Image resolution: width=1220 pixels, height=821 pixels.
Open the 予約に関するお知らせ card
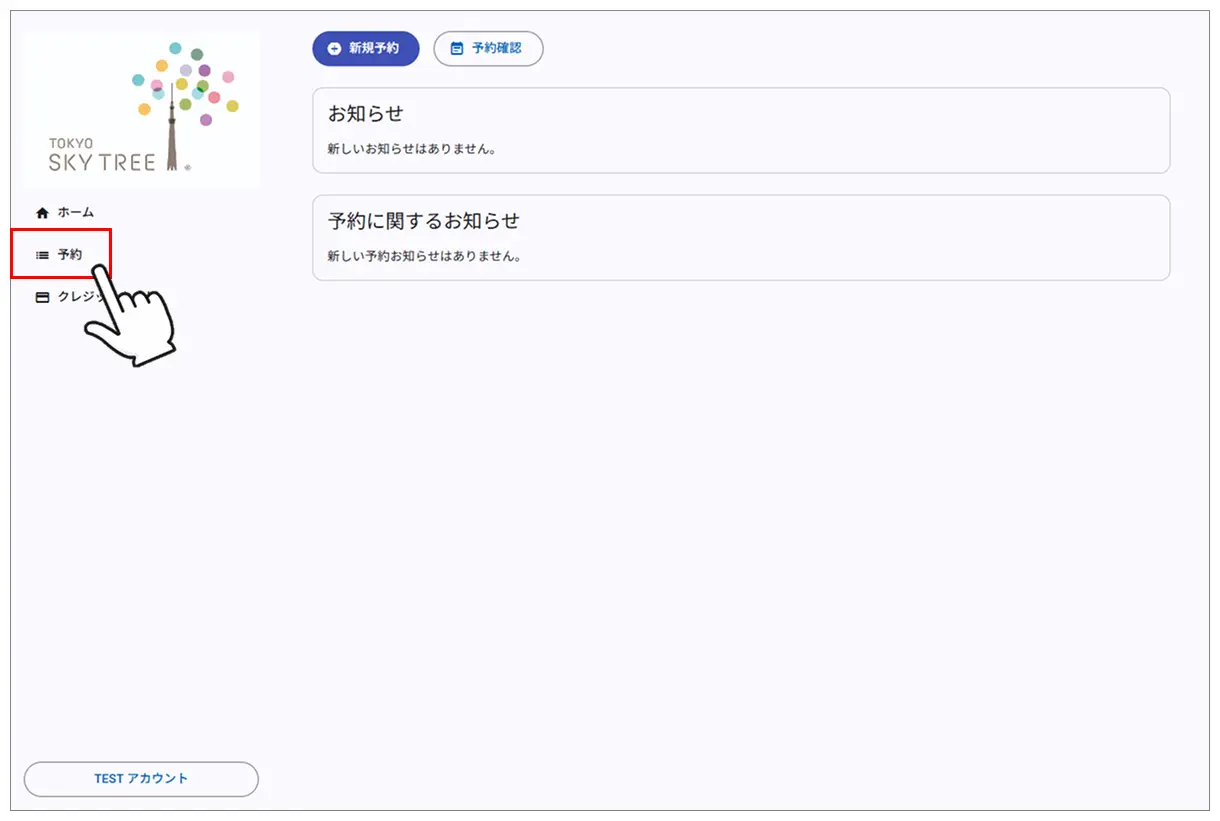[x=742, y=238]
